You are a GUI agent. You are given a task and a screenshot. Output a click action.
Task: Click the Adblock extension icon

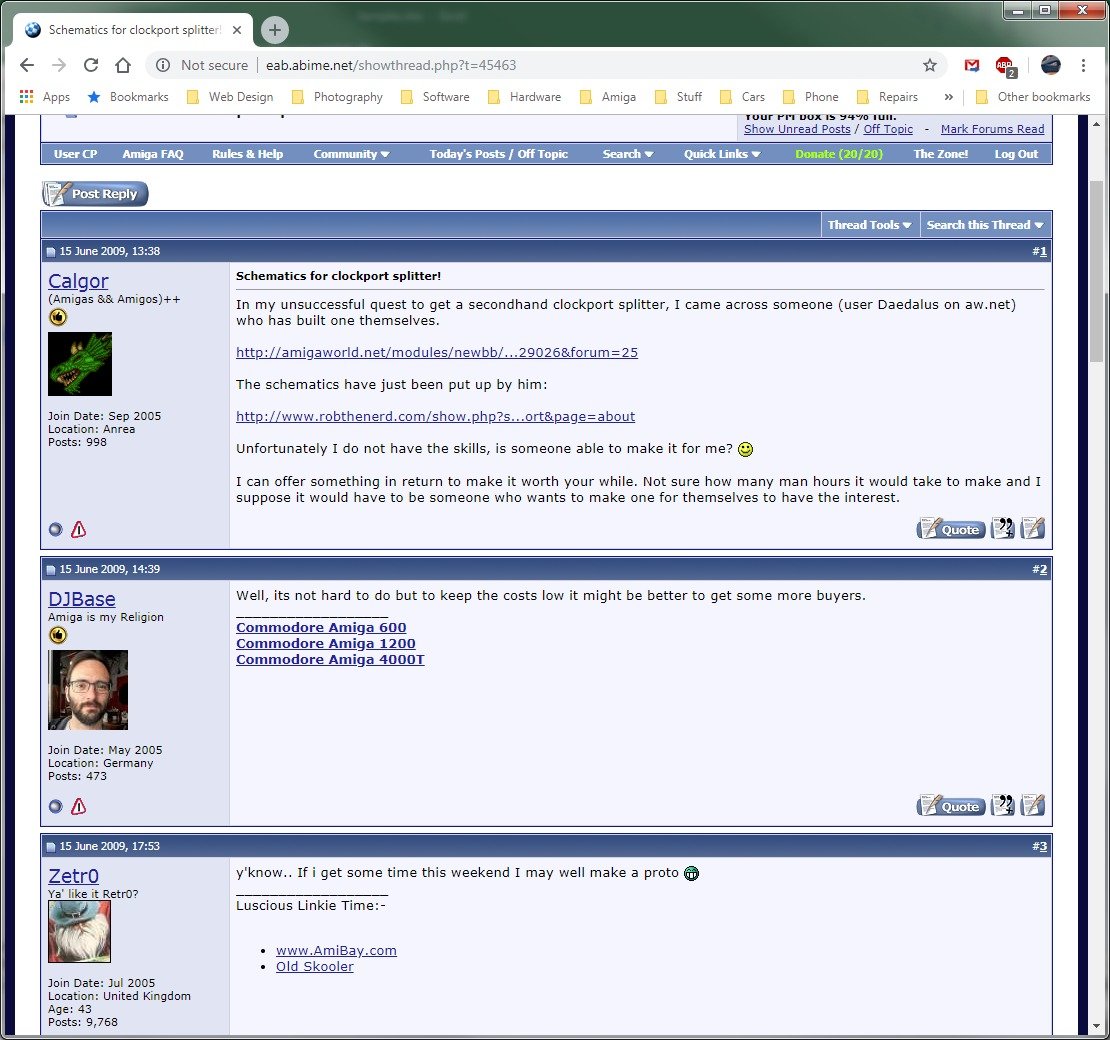pyautogui.click(x=1005, y=66)
